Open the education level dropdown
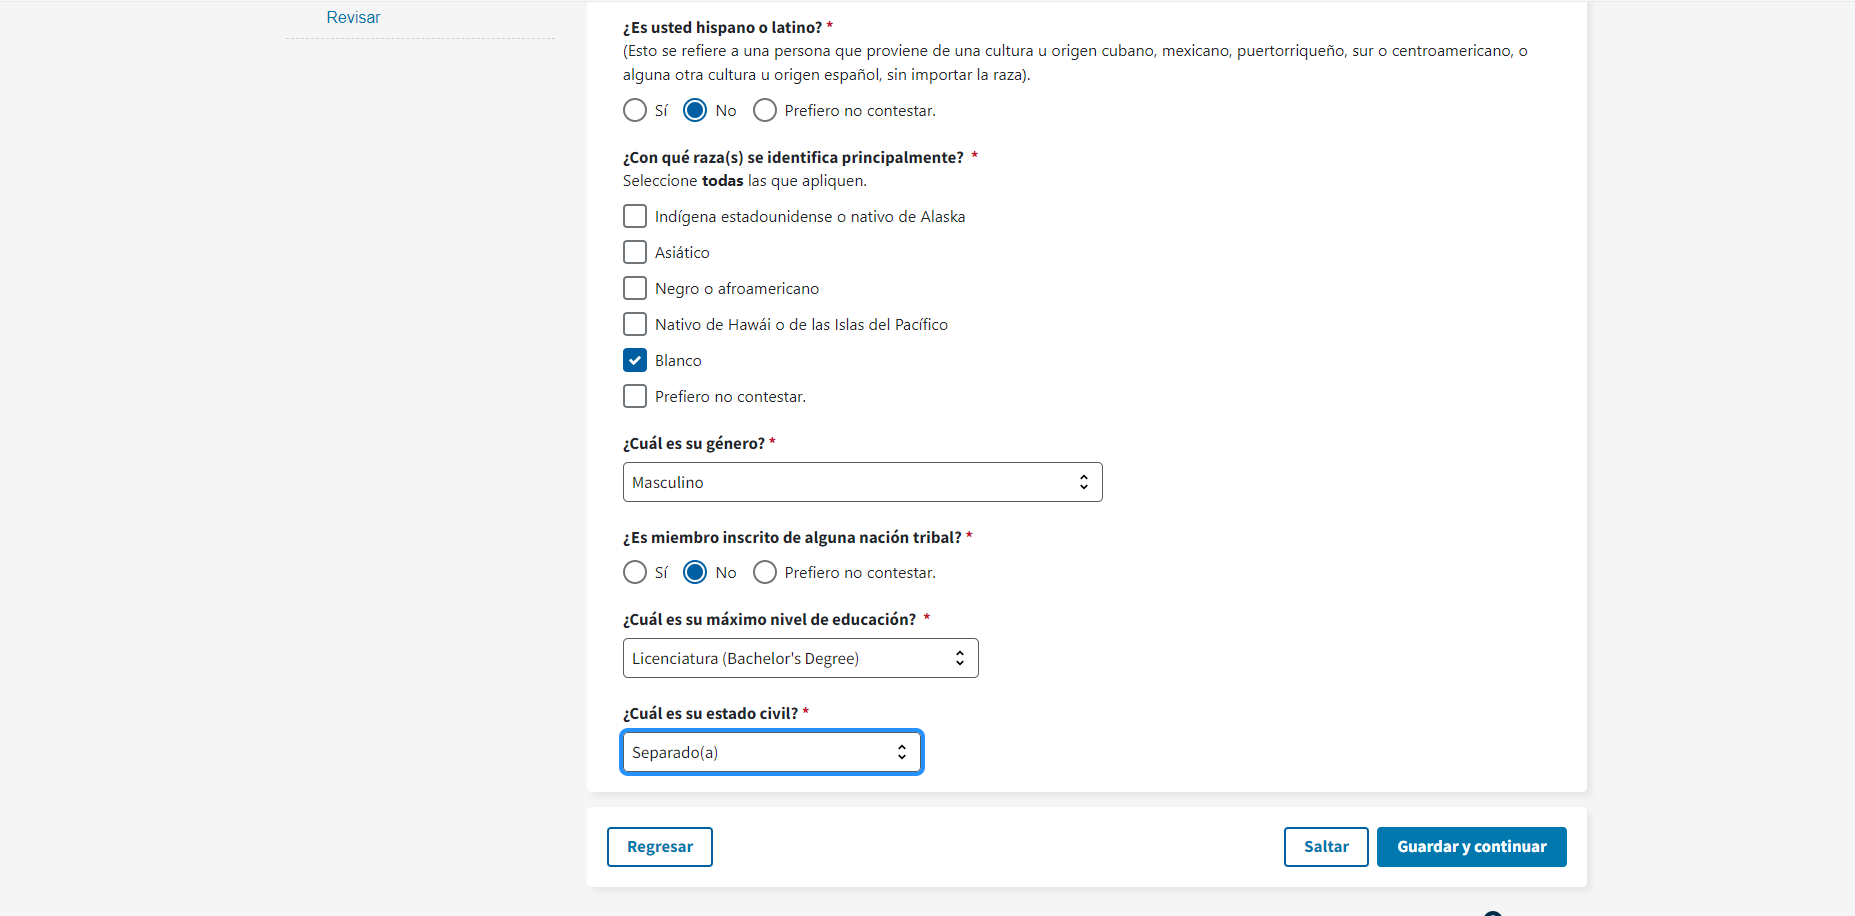Image resolution: width=1855 pixels, height=916 pixels. click(x=800, y=658)
